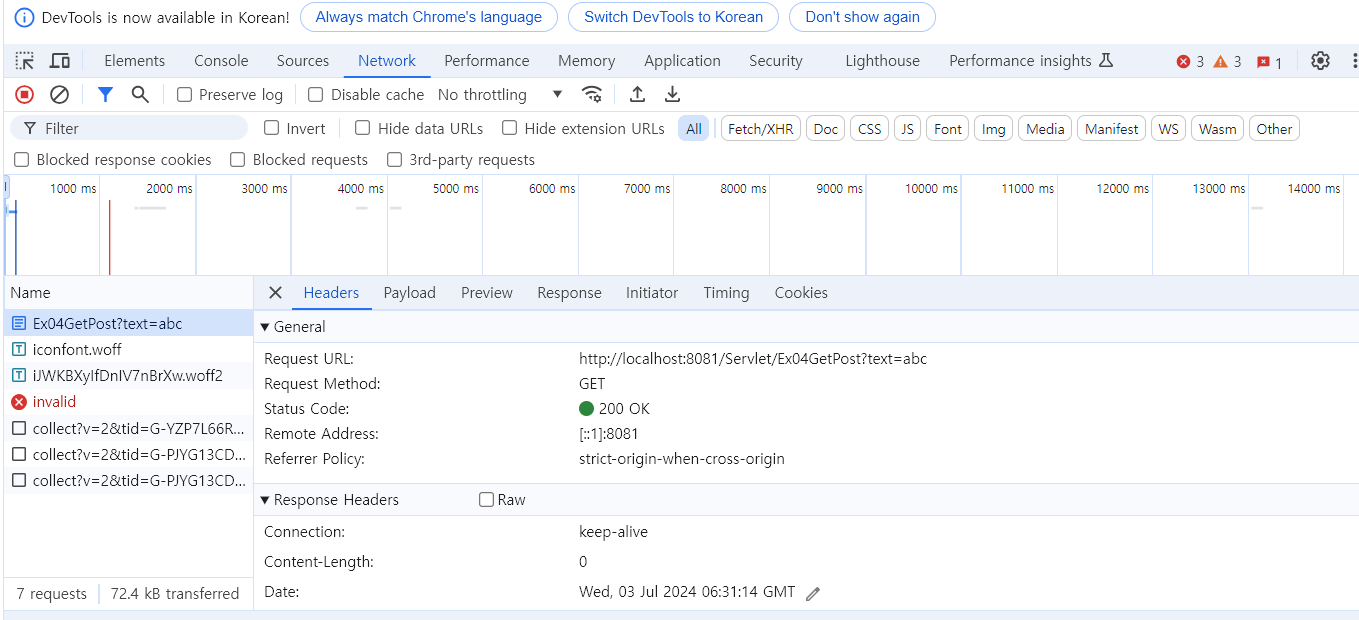Click the inspect element selector icon
The width and height of the screenshot is (1359, 620).
(x=25, y=61)
